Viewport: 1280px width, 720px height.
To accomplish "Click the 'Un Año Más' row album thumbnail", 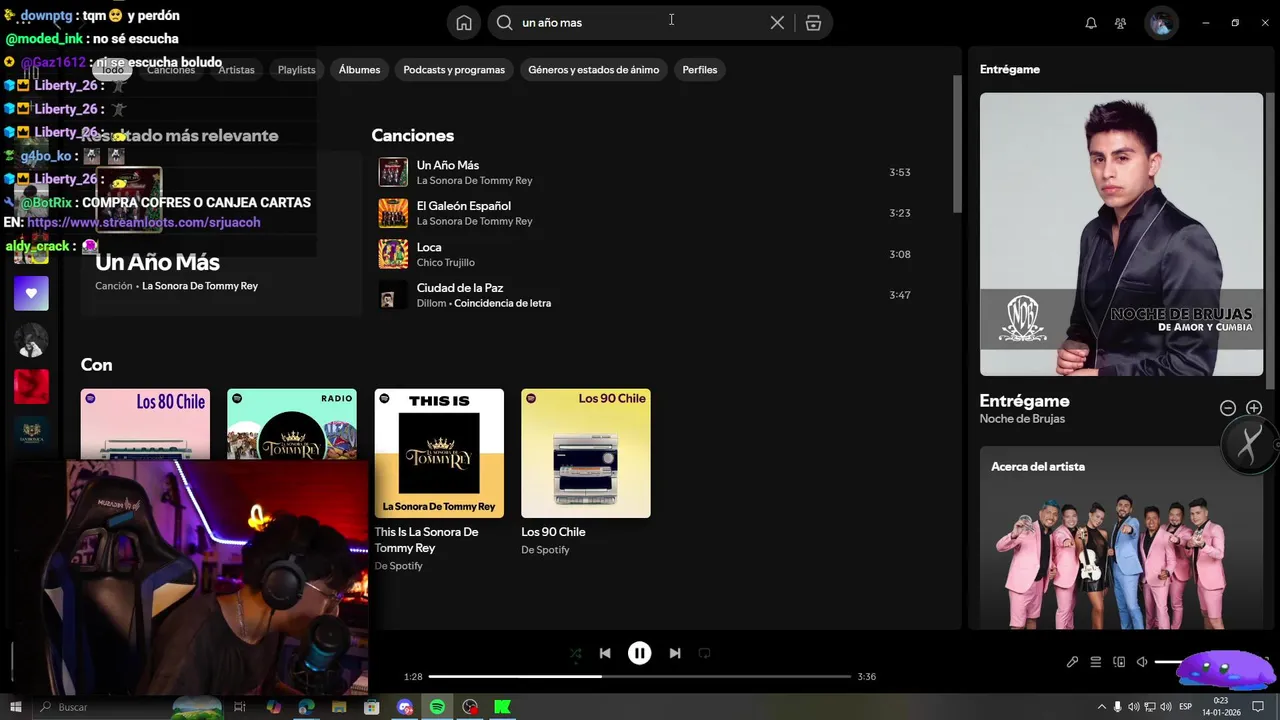I will coord(393,172).
